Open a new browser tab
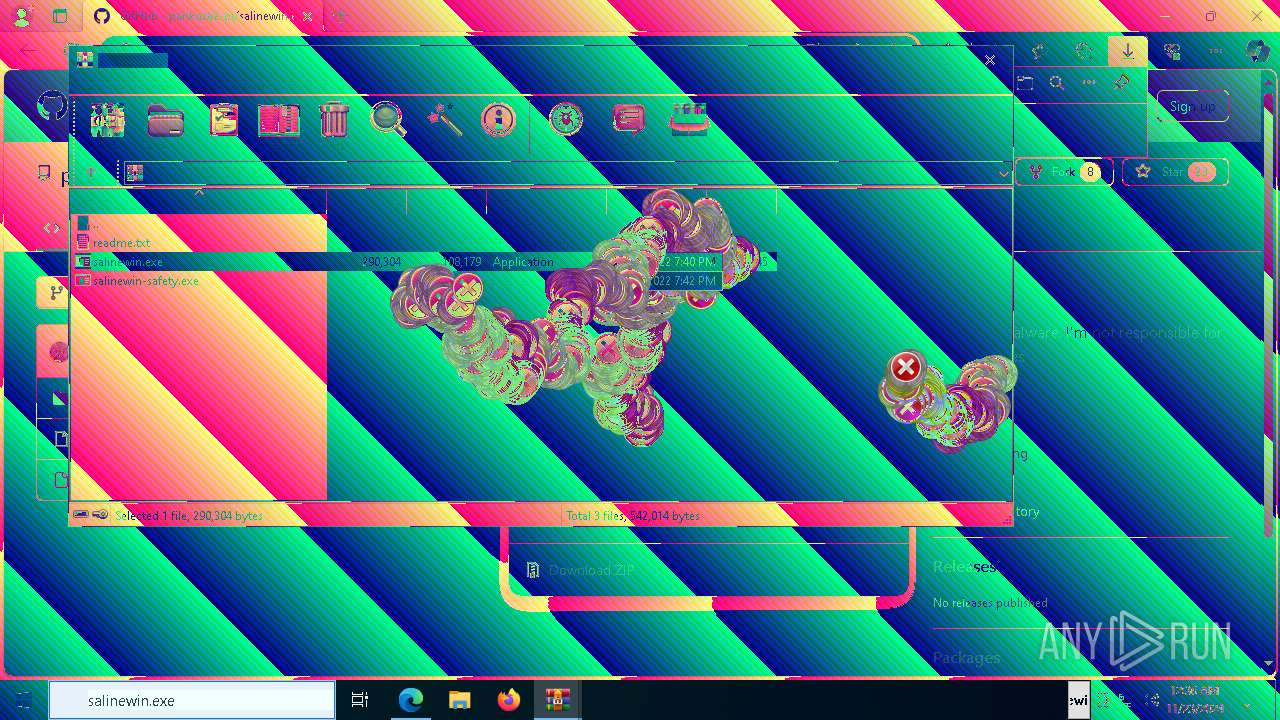Viewport: 1280px width, 720px height. (x=340, y=17)
